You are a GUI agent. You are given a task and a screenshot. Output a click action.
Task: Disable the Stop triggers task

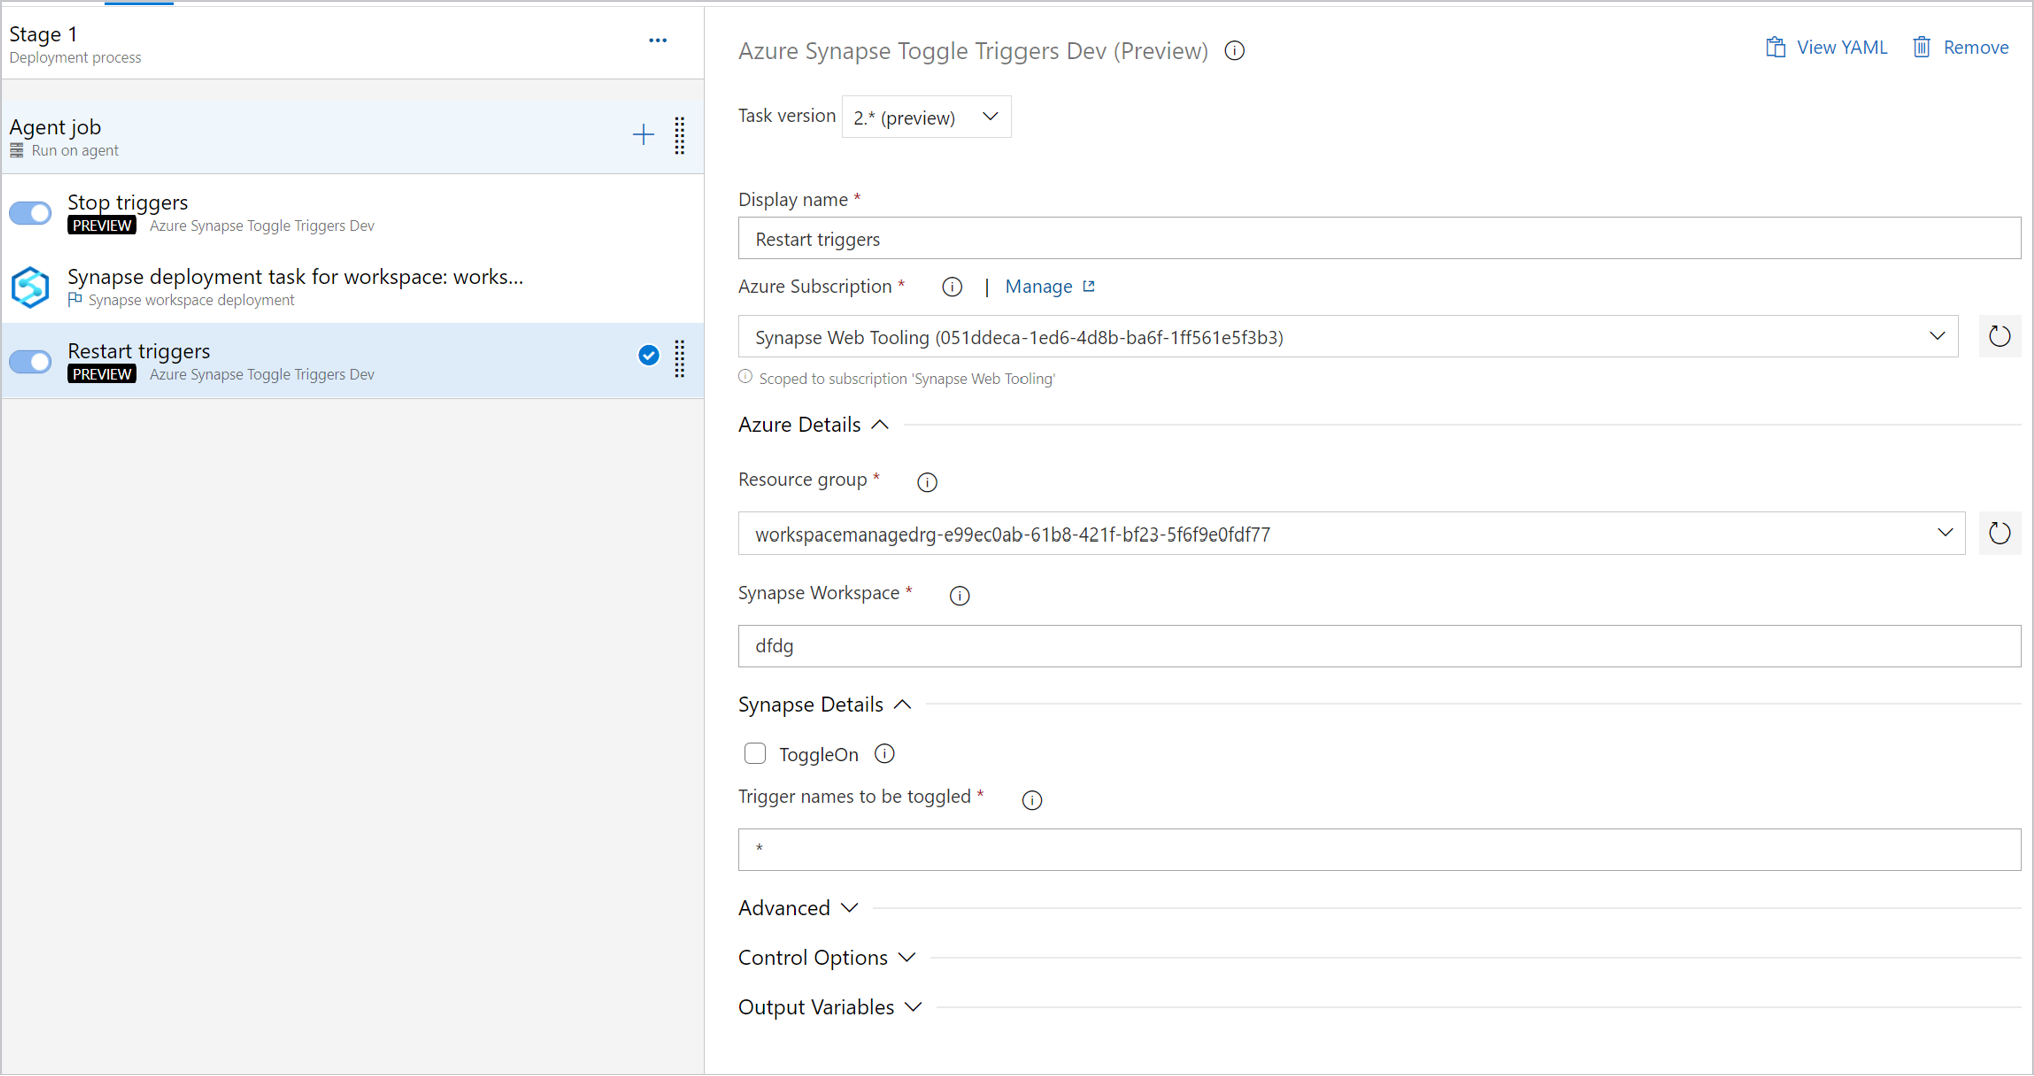click(30, 213)
